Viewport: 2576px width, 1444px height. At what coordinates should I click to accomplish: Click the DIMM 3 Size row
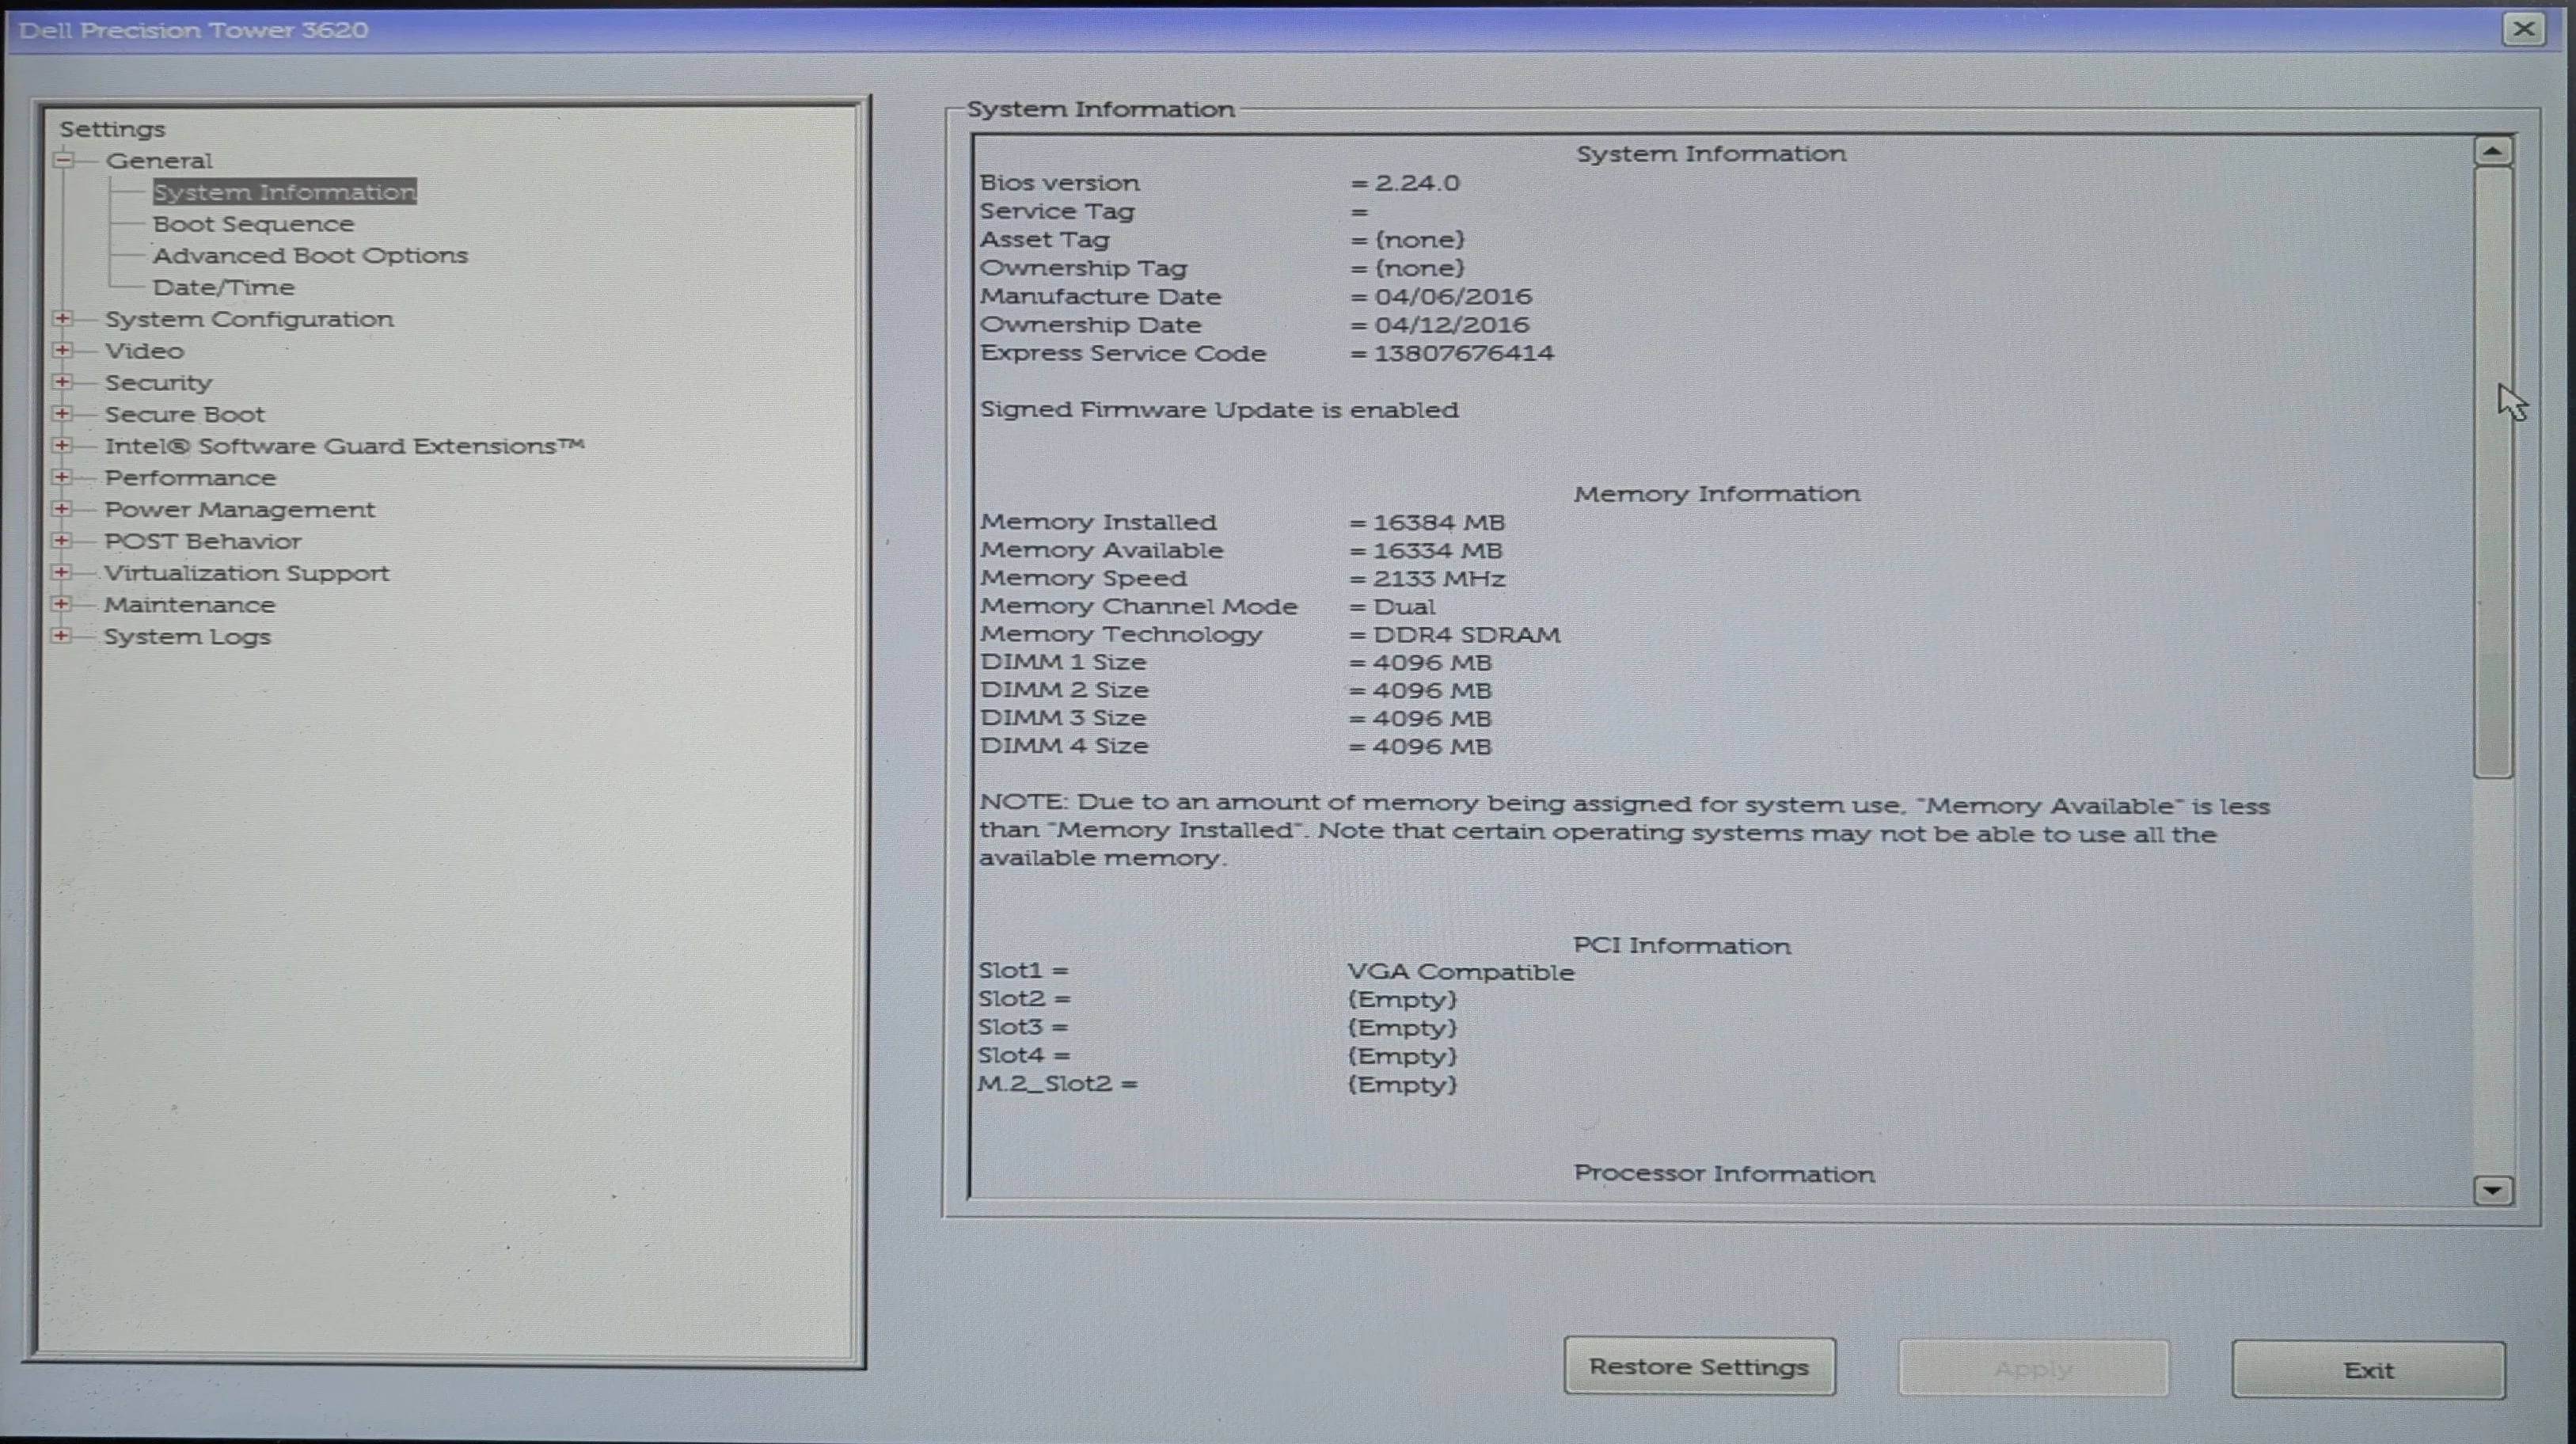point(1236,719)
